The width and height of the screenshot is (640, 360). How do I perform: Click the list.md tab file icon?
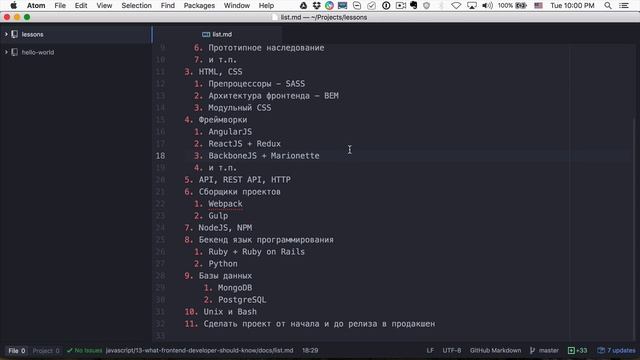(206, 34)
